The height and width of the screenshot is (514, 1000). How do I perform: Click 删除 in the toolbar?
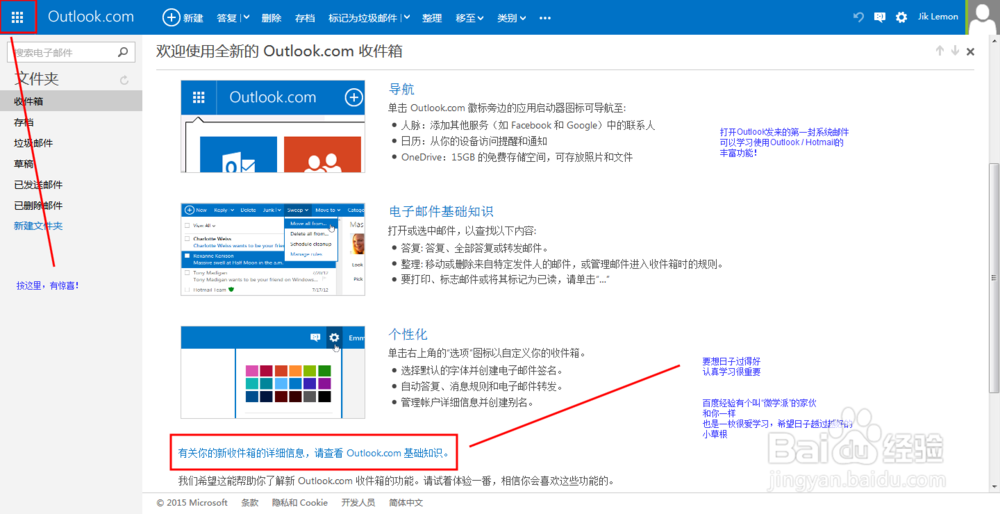[x=271, y=18]
